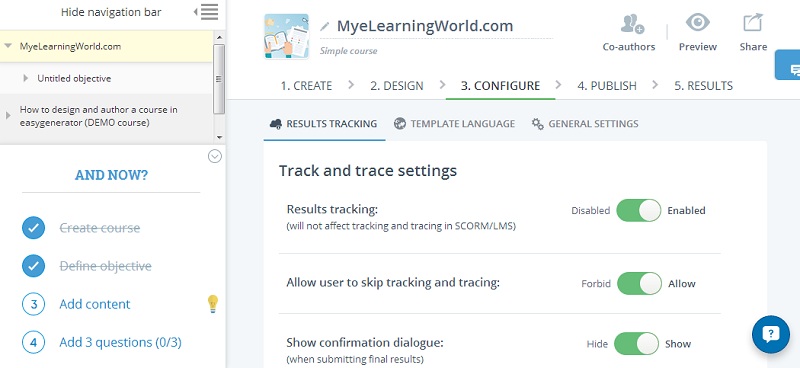
Task: Select Untitled objective in the tree
Action: coord(74,79)
